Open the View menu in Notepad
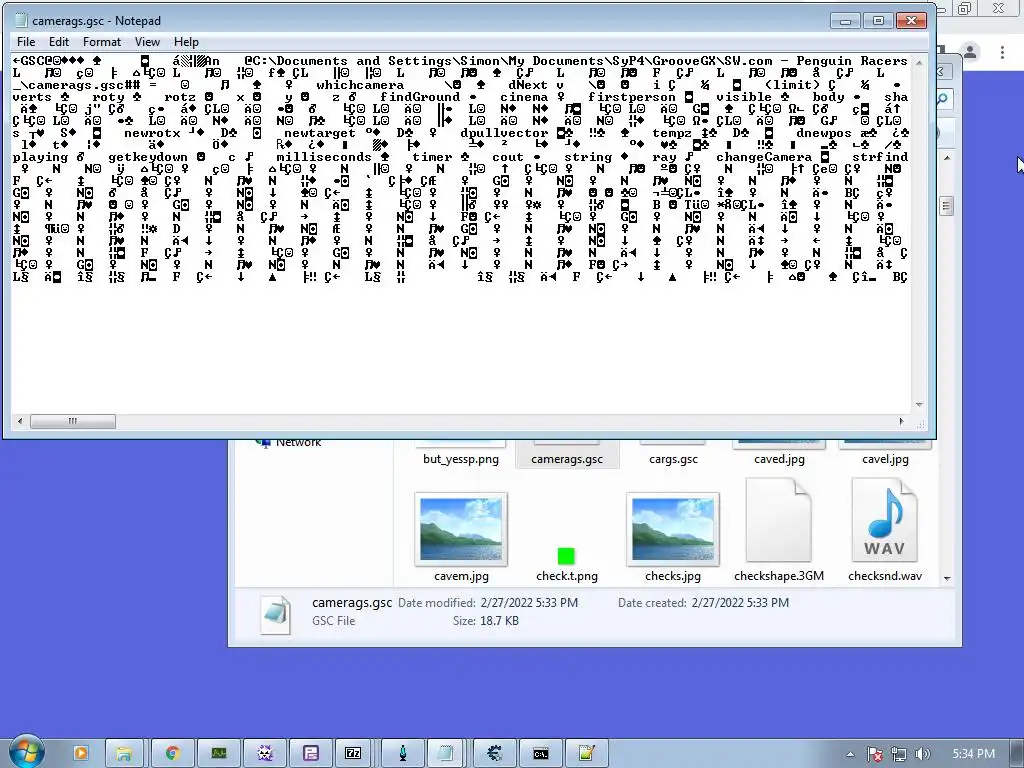The image size is (1024, 768). pyautogui.click(x=147, y=42)
